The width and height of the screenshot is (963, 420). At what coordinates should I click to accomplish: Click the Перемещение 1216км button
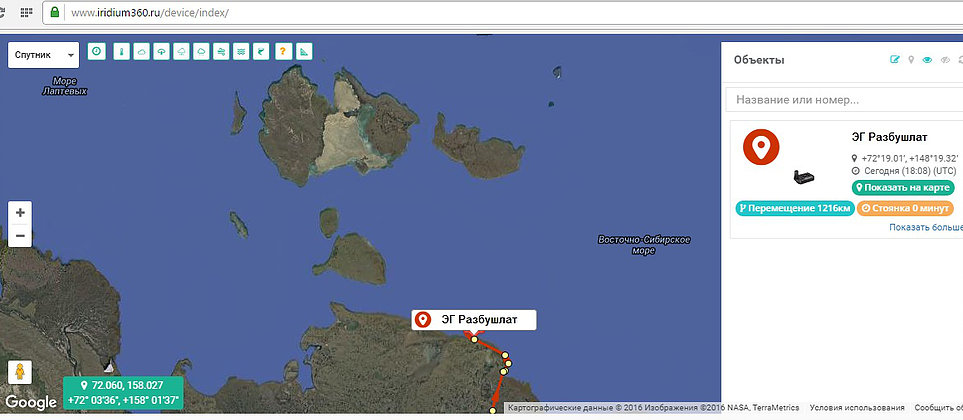point(795,208)
